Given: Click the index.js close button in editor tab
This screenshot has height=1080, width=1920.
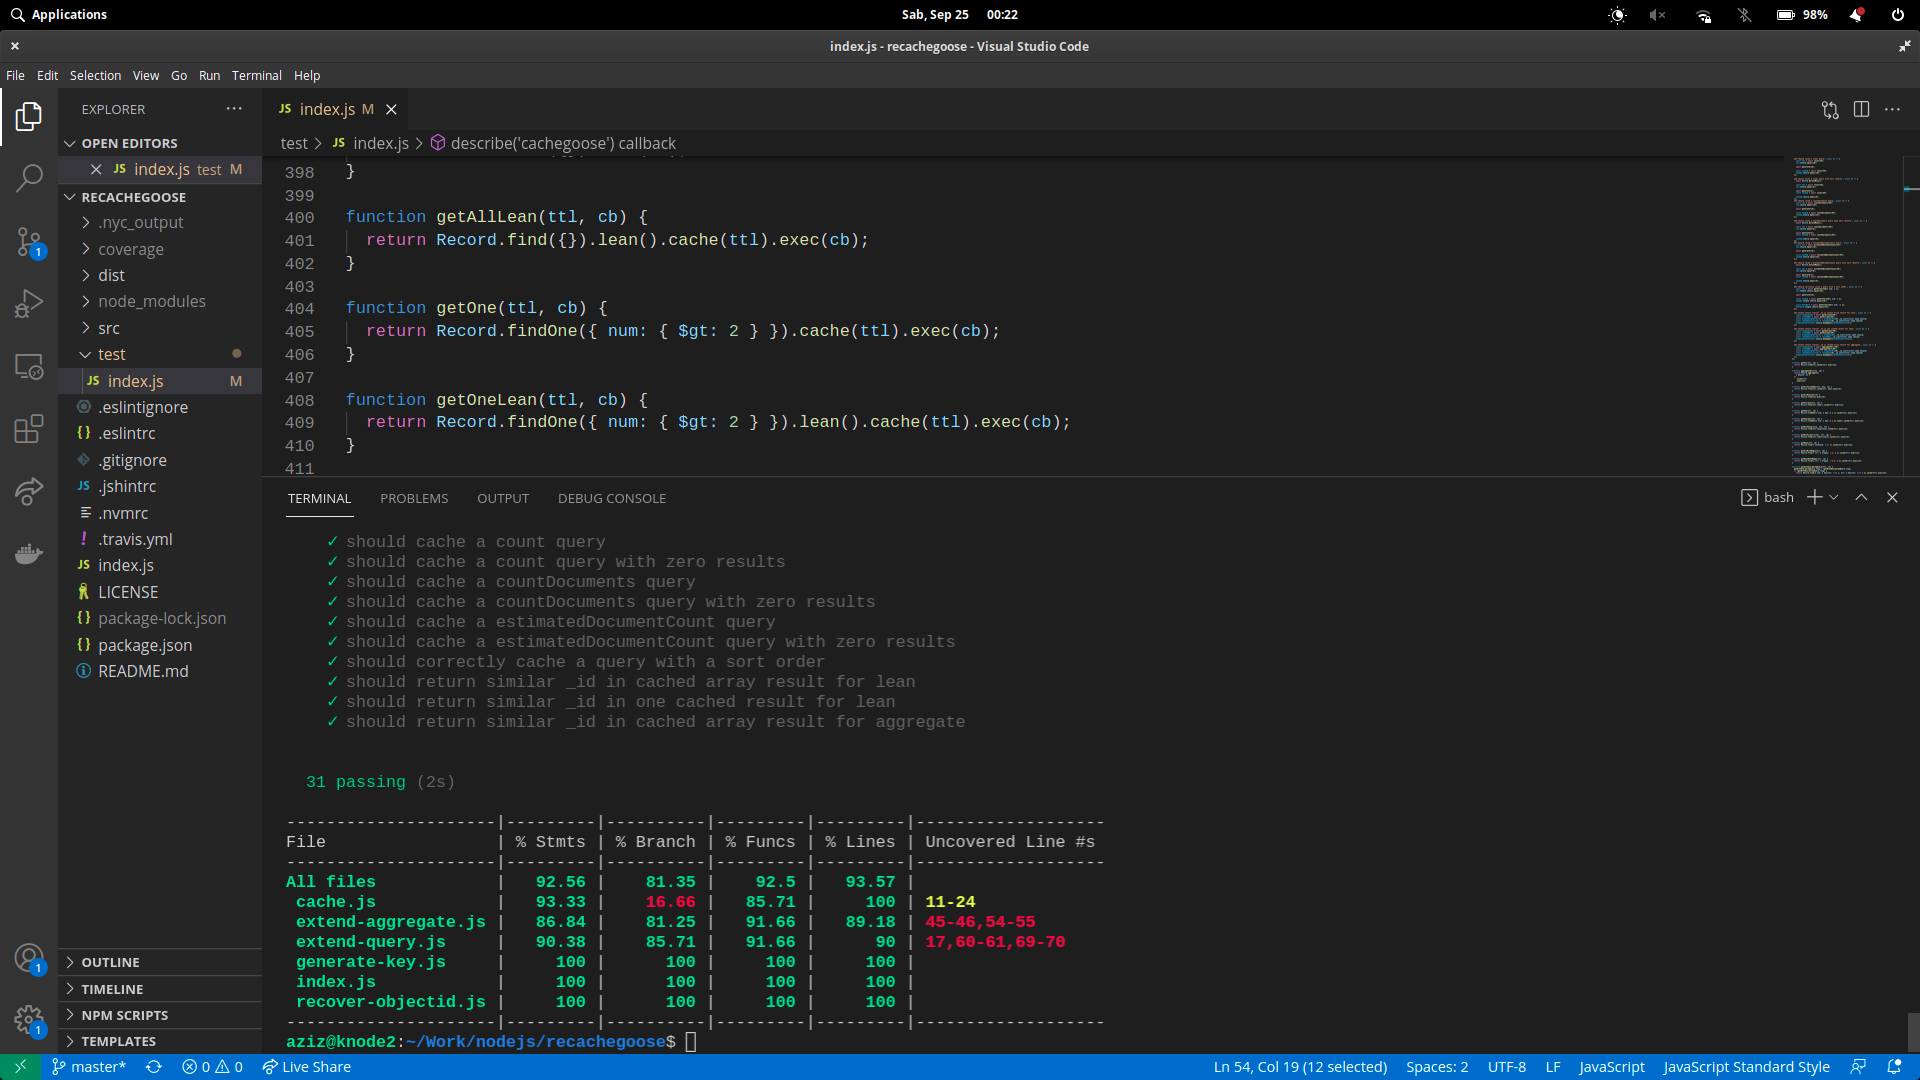Looking at the screenshot, I should coord(392,109).
